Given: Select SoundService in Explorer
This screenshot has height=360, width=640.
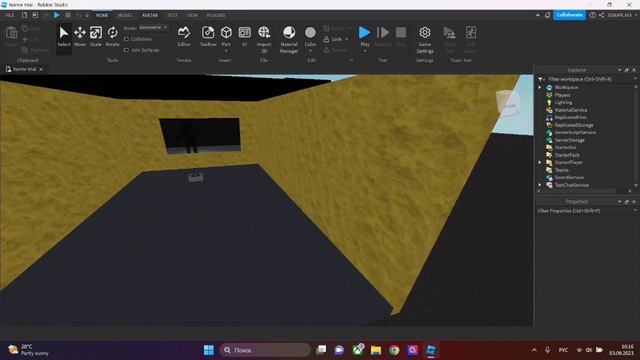Looking at the screenshot, I should click(569, 178).
